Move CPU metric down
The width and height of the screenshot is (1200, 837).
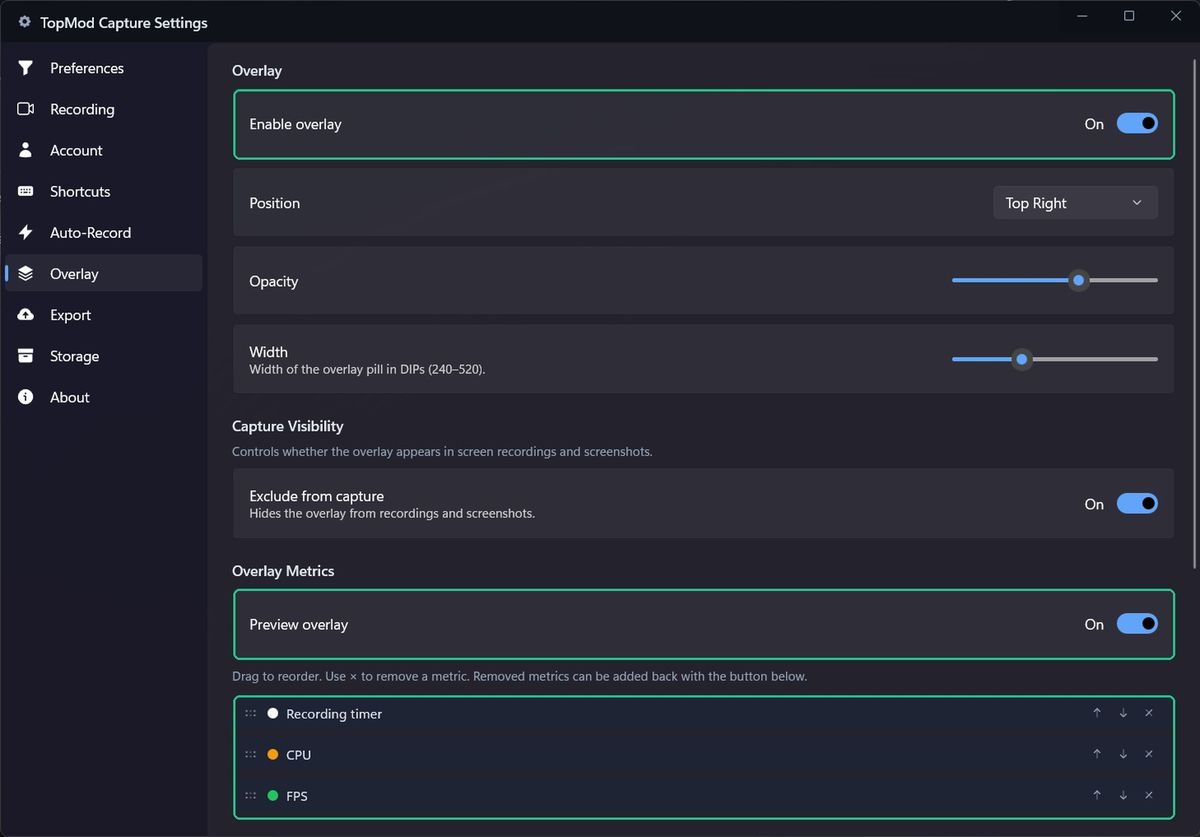[1123, 754]
